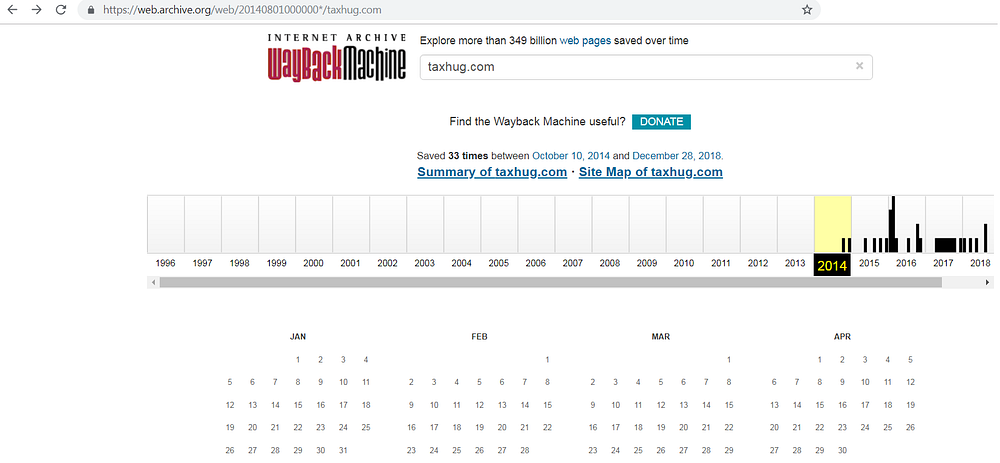Image resolution: width=1000 pixels, height=463 pixels.
Task: Open Site Map of taxhug.com link
Action: tap(651, 172)
